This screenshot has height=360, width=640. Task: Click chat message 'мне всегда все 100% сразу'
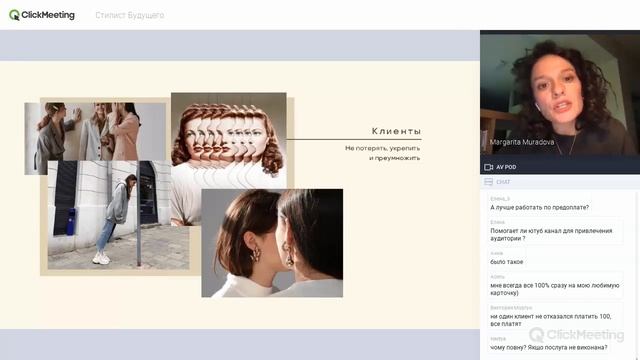pyautogui.click(x=555, y=289)
